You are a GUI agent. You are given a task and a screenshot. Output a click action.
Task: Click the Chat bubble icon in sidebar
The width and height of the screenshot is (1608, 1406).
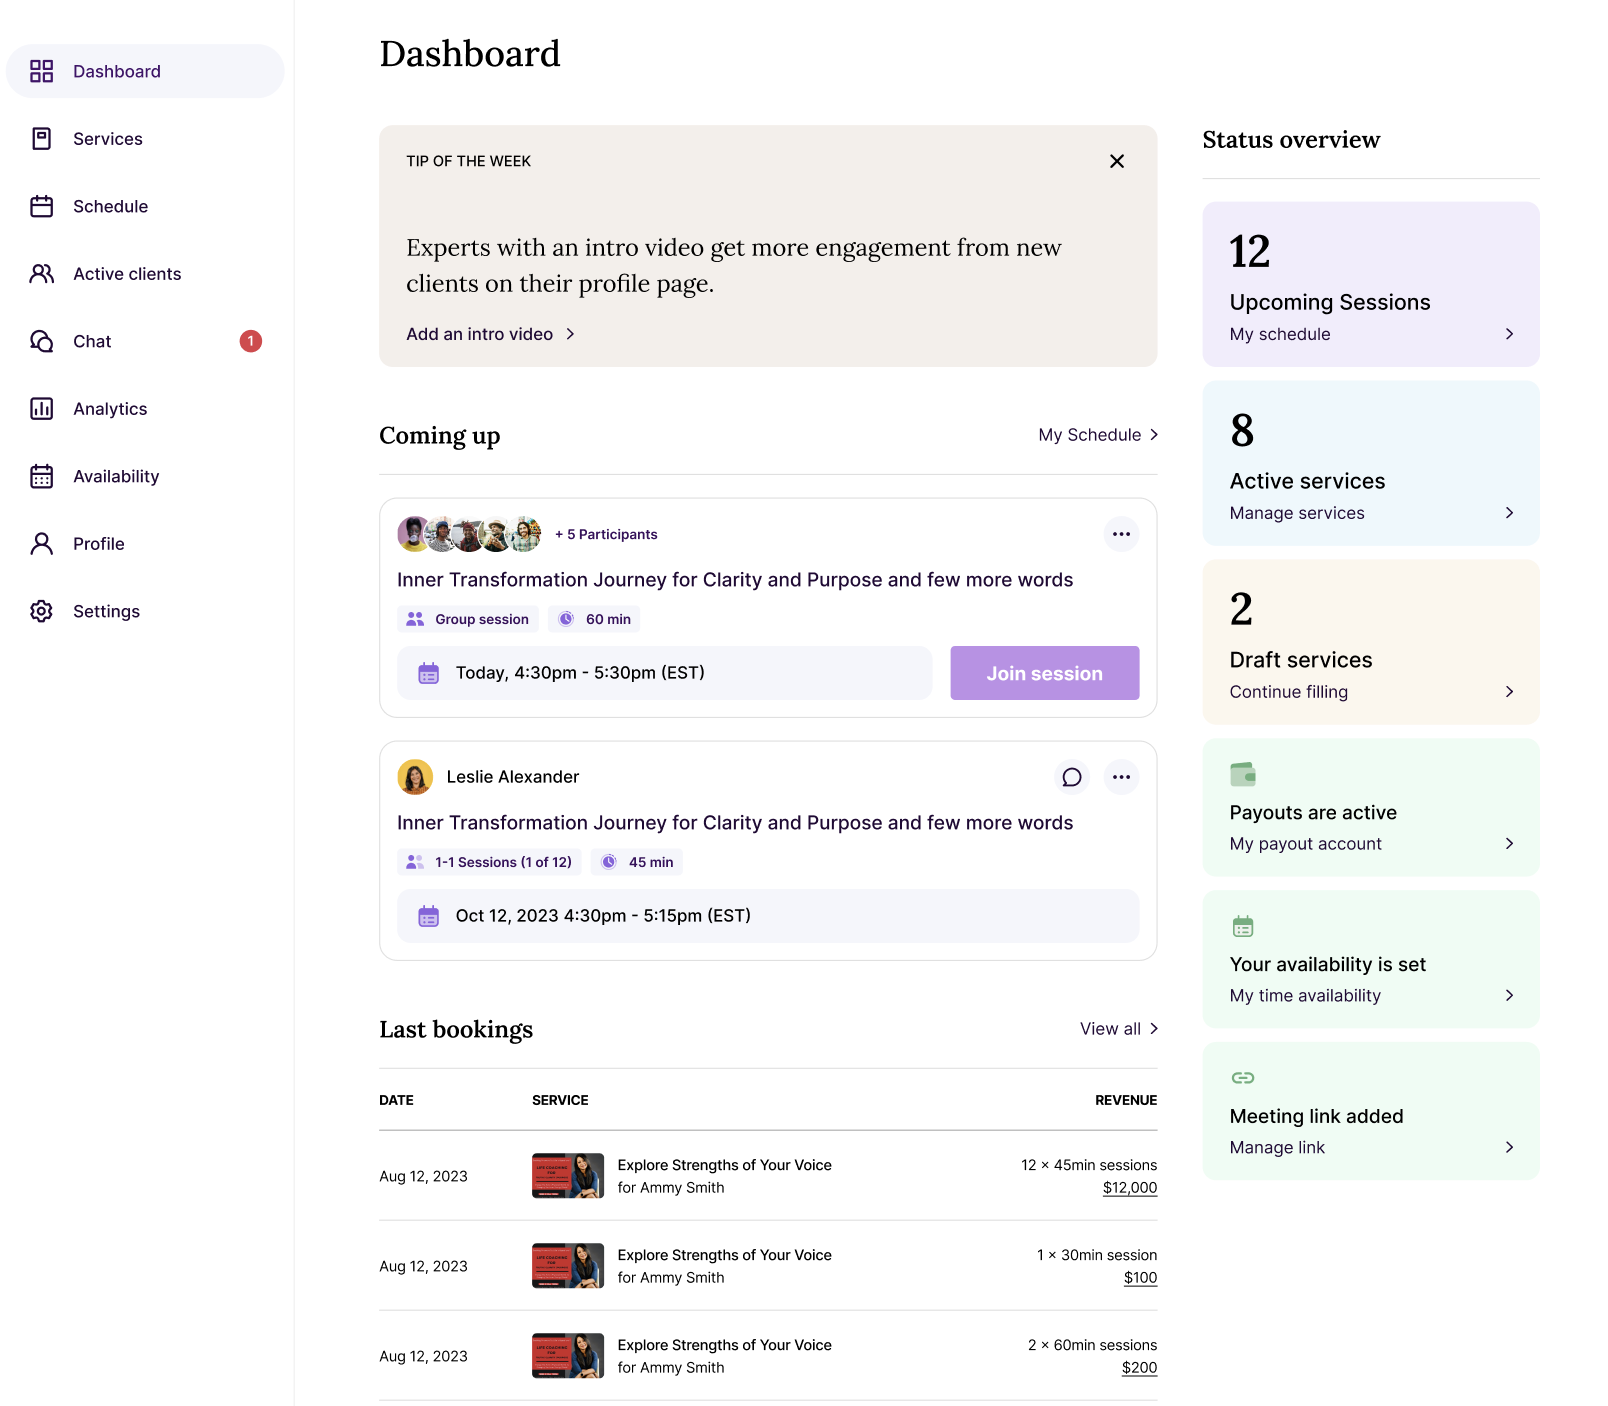[41, 341]
